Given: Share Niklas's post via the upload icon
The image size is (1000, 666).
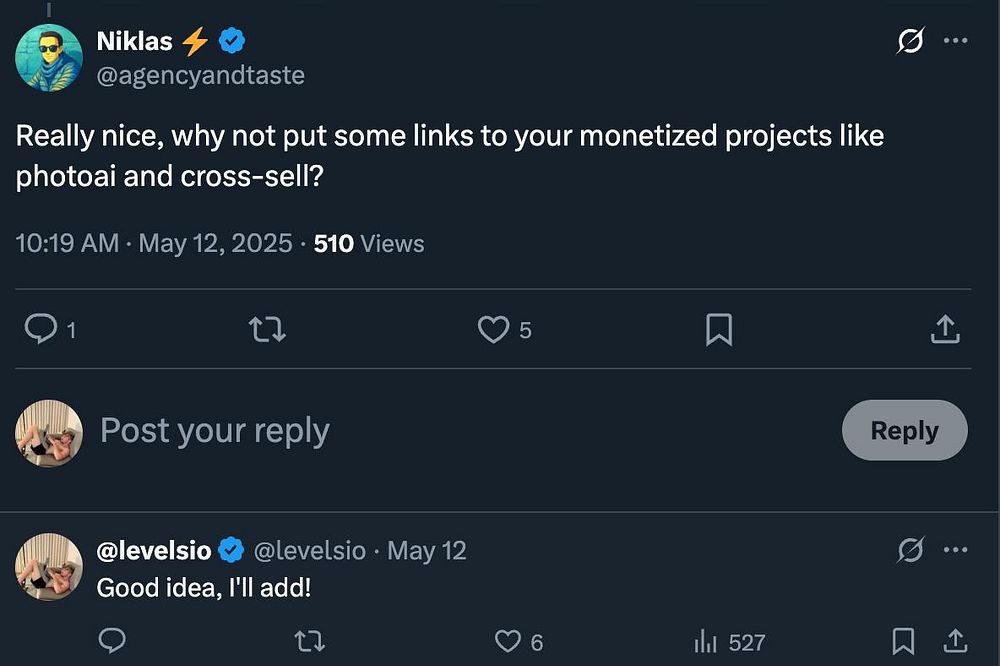Looking at the screenshot, I should (945, 329).
